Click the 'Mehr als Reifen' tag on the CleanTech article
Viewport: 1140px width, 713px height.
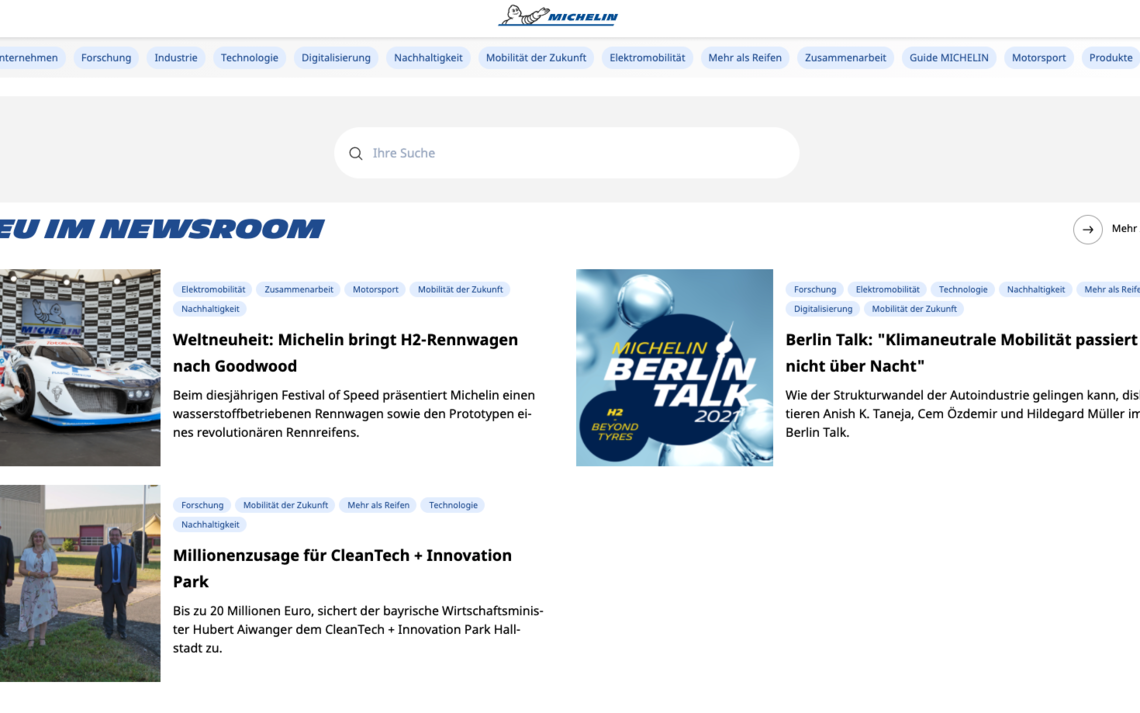(x=377, y=505)
